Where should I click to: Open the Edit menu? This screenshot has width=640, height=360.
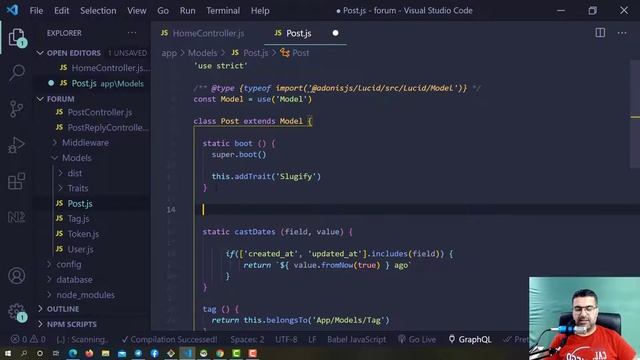62,11
